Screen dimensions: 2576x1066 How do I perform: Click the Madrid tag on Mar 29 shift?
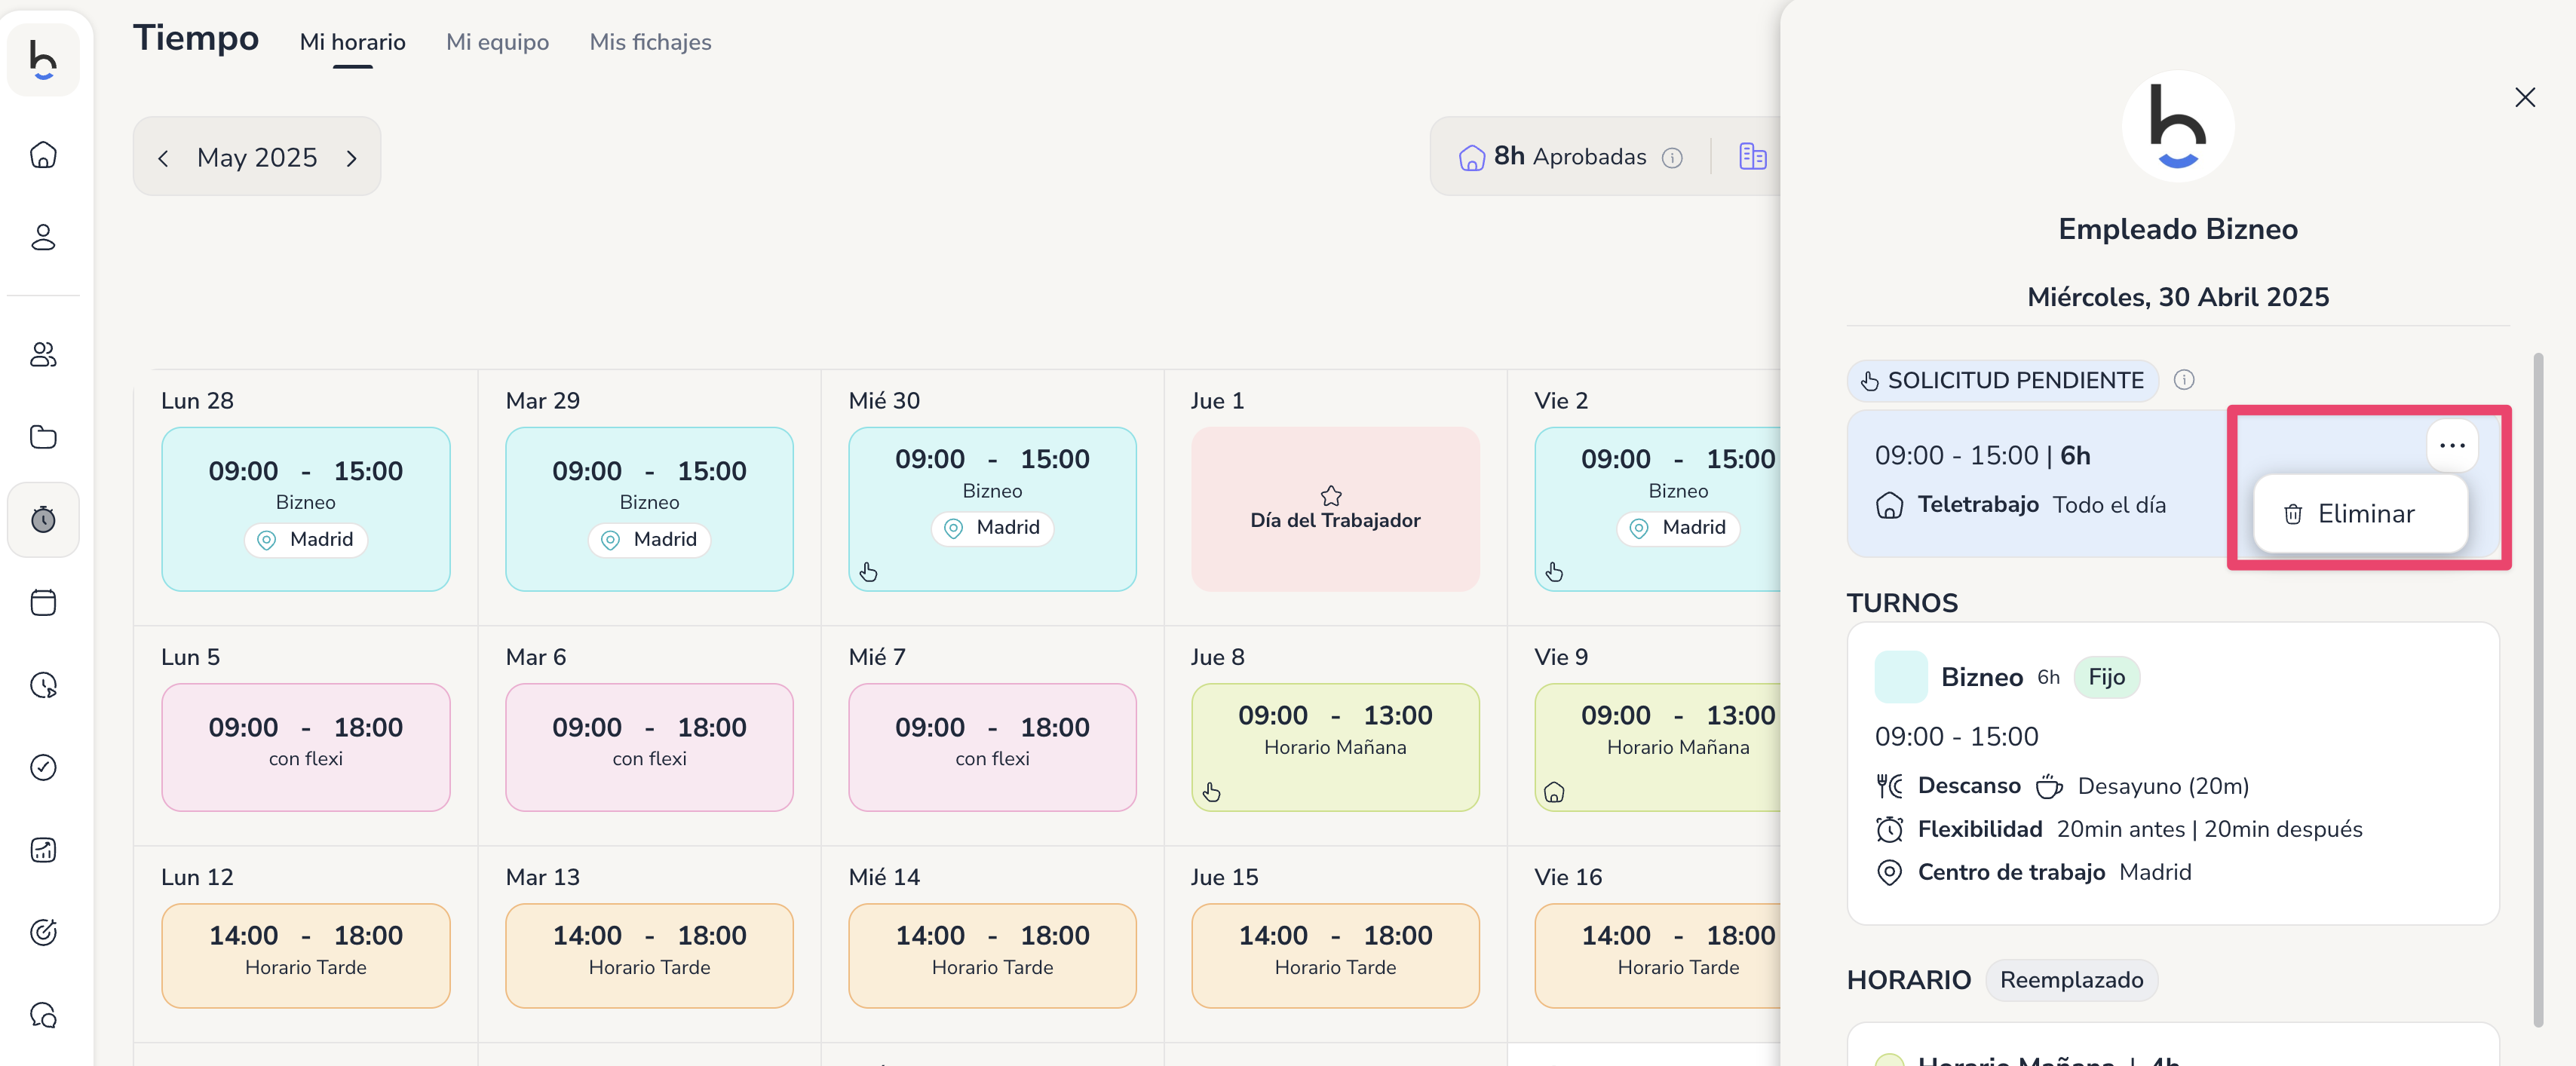(x=649, y=540)
